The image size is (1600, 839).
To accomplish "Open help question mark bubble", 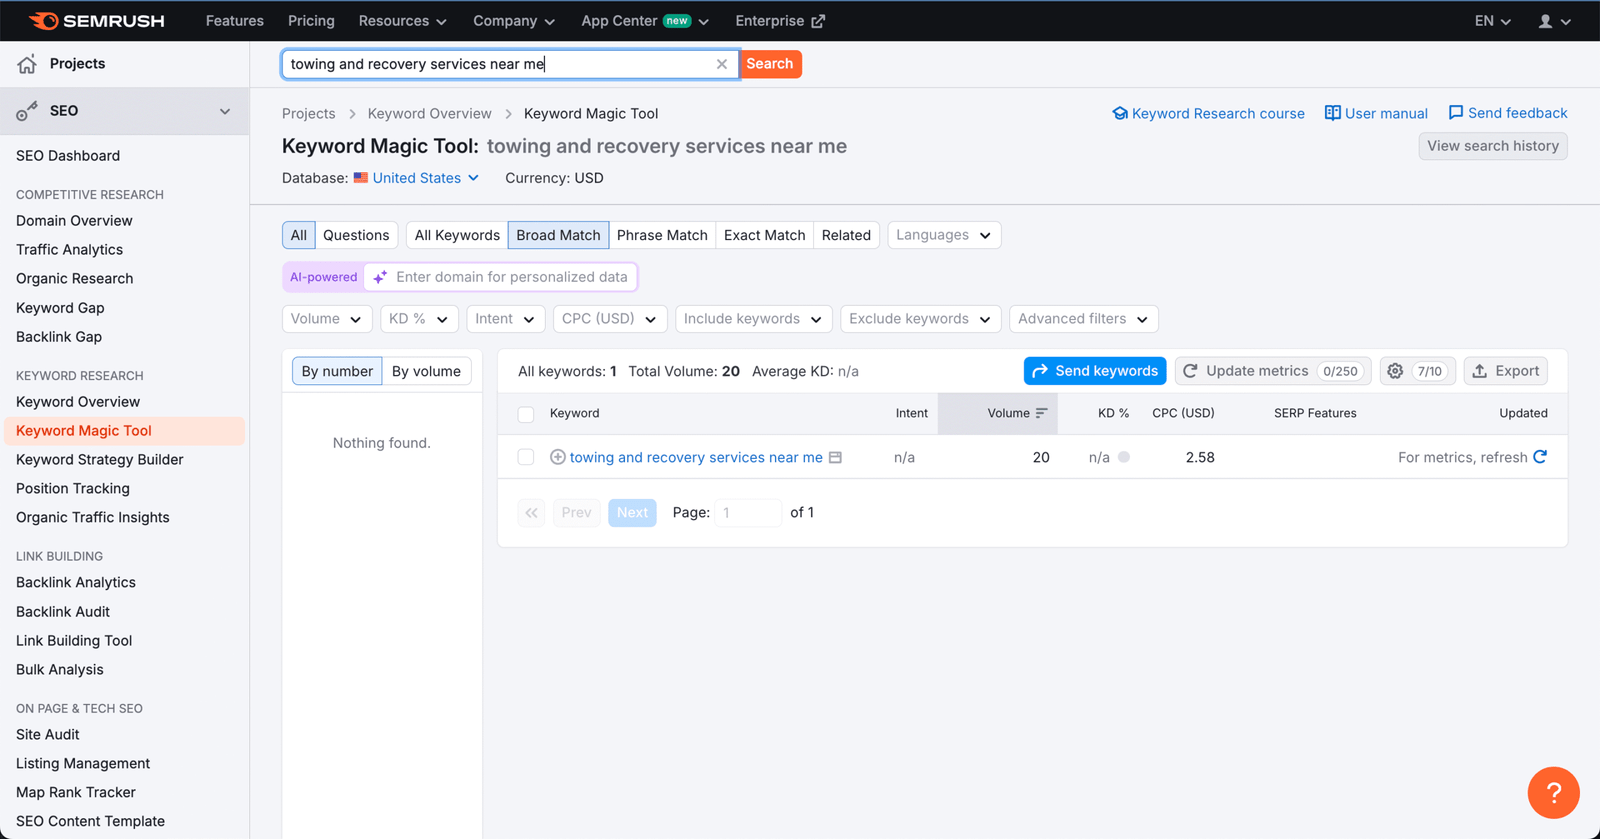I will [1553, 792].
